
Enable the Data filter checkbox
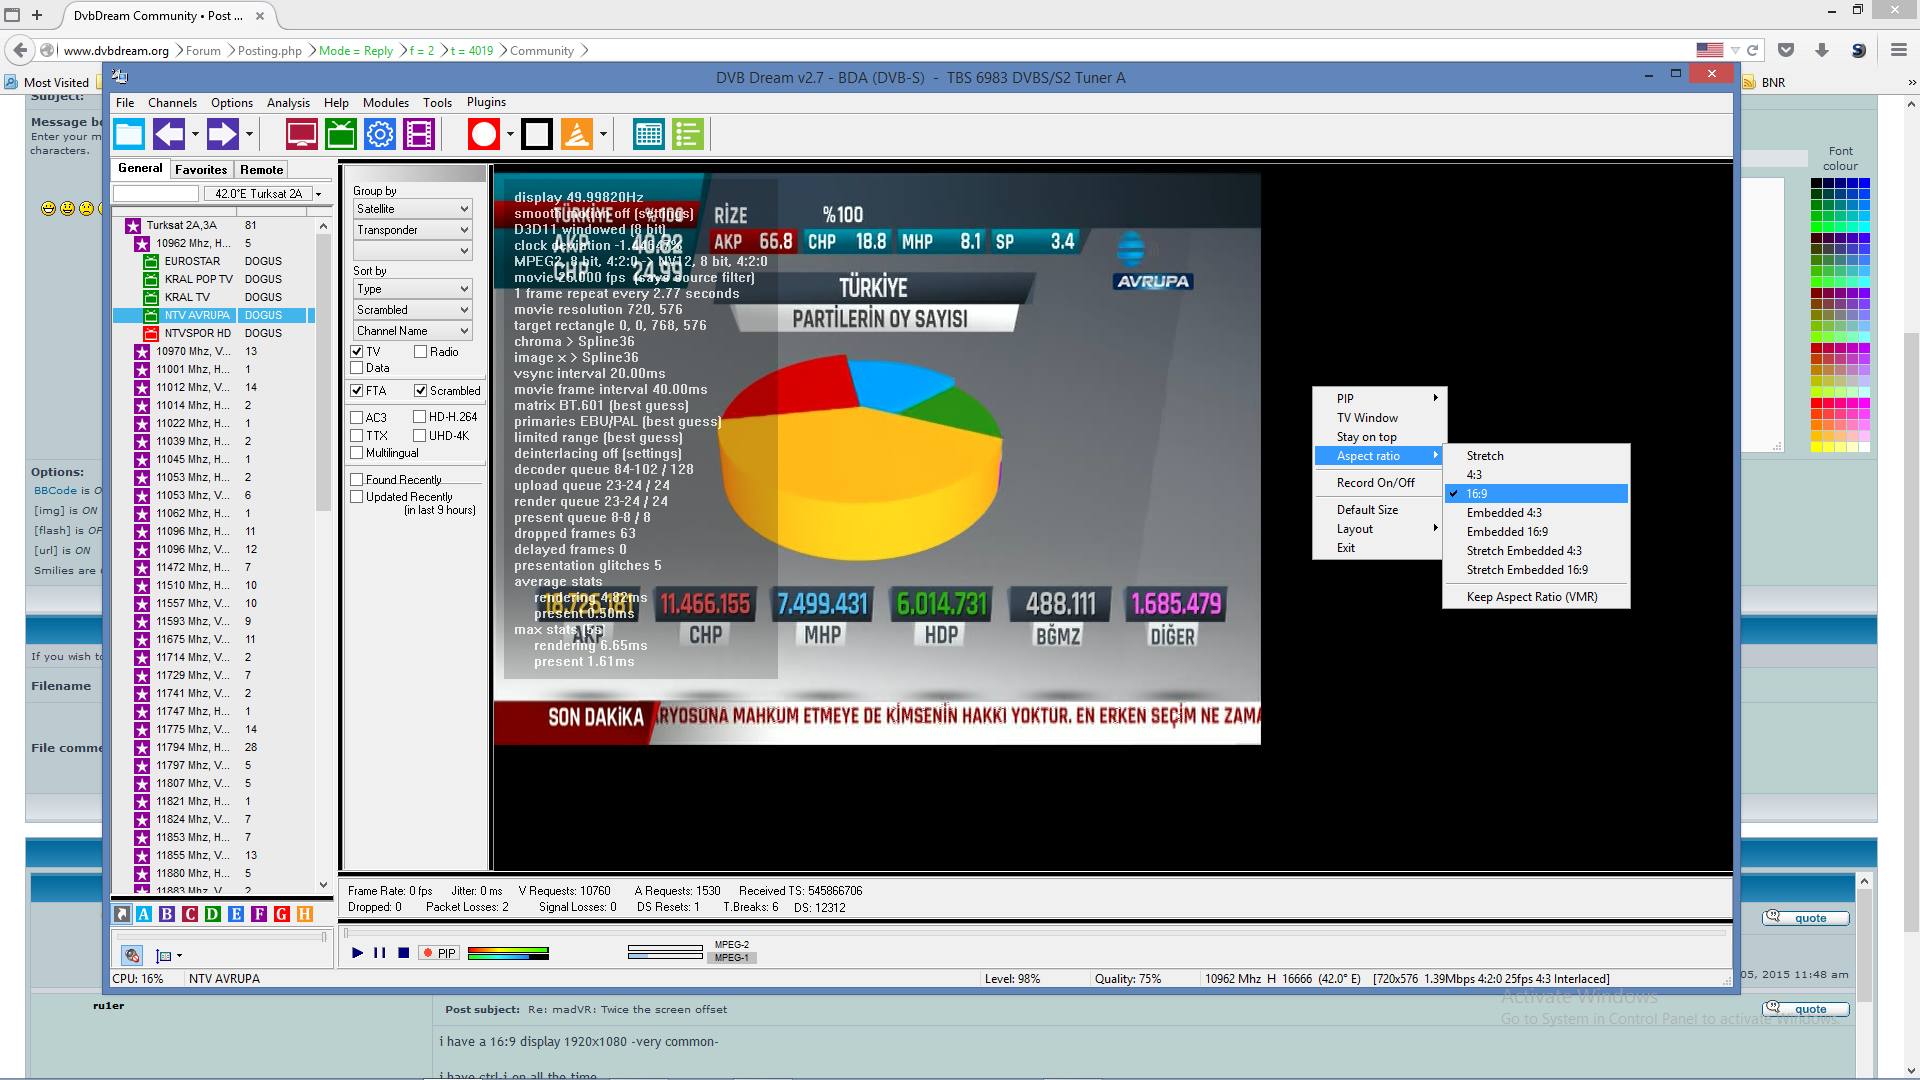(357, 368)
